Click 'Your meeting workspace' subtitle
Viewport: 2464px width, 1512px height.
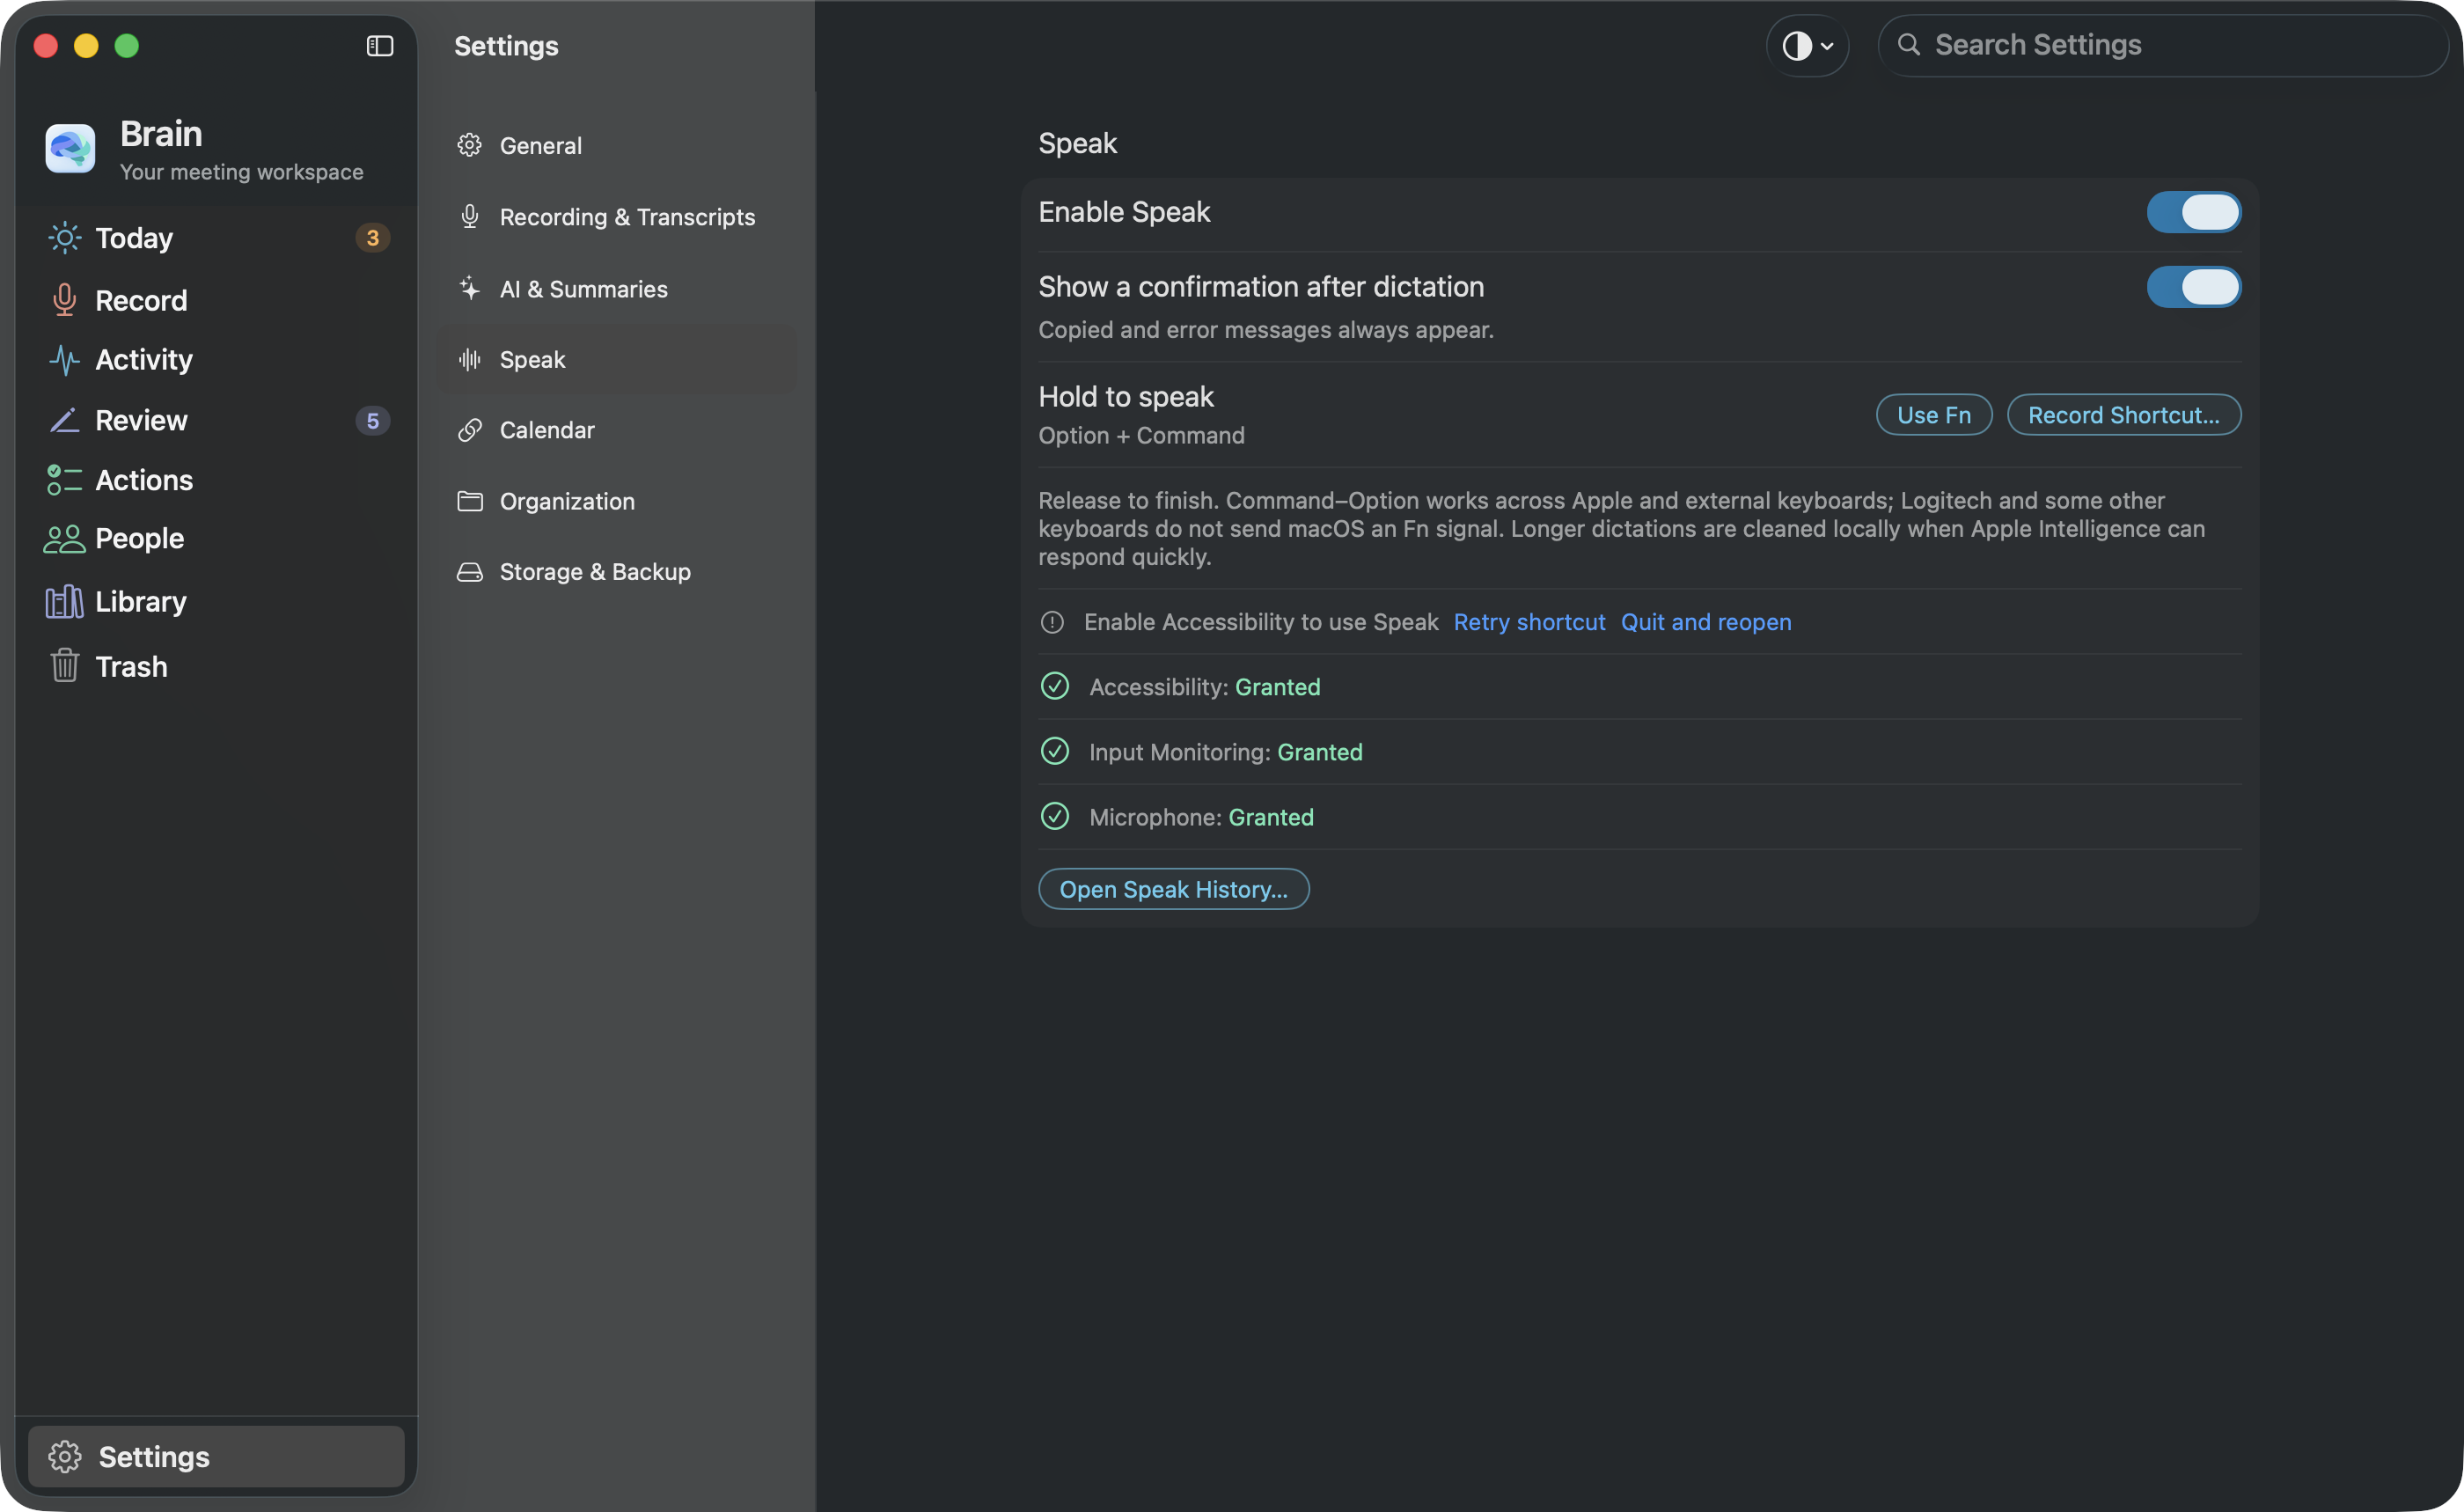tap(242, 172)
